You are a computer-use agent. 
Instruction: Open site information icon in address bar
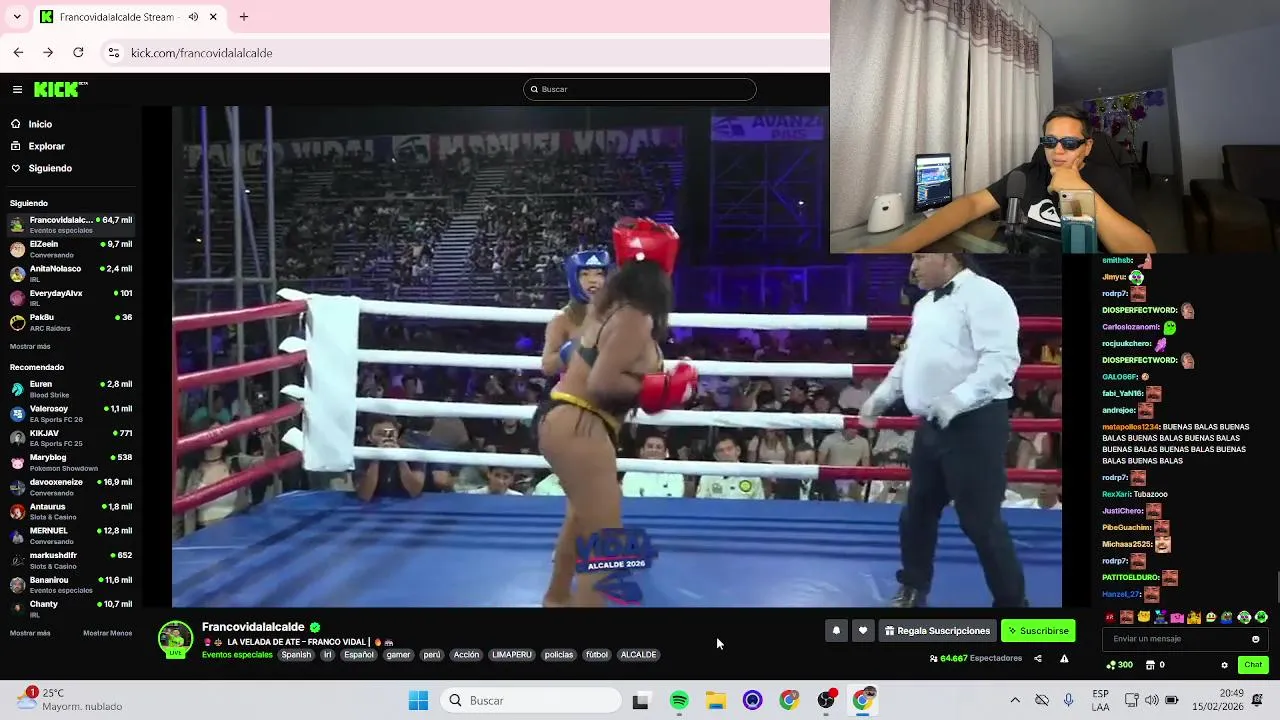pos(114,52)
